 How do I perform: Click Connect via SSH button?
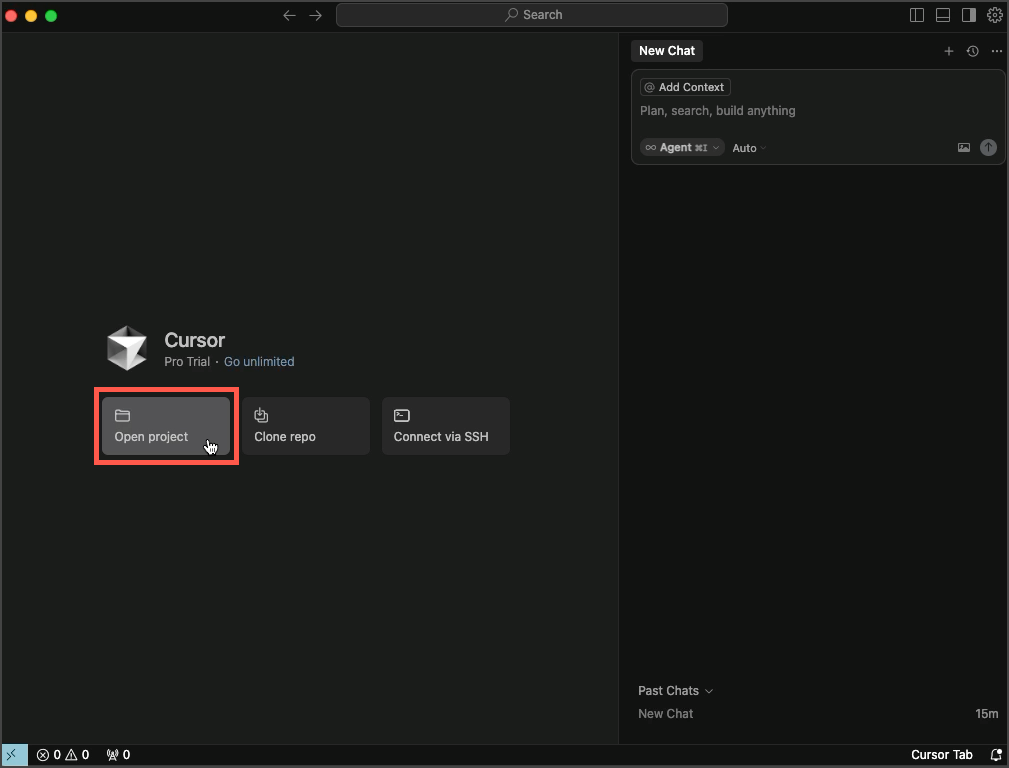(x=446, y=426)
